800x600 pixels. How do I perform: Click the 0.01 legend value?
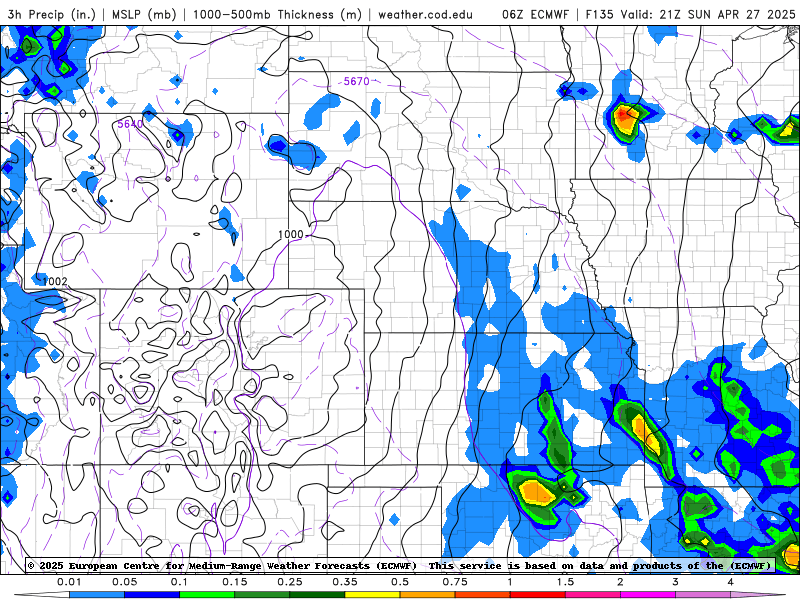pyautogui.click(x=69, y=582)
